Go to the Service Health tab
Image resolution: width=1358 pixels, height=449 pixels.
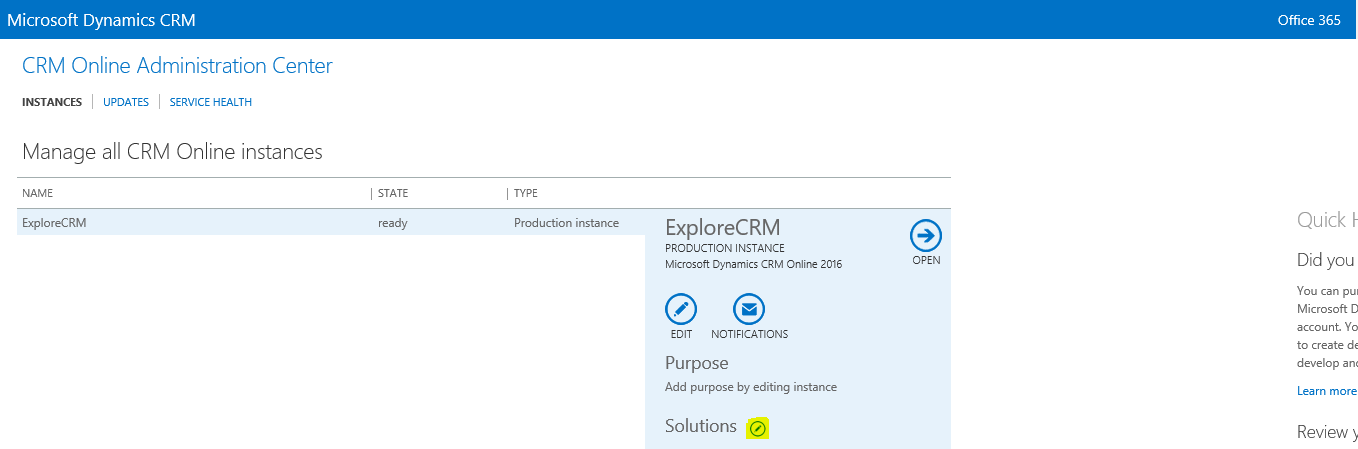pyautogui.click(x=210, y=102)
